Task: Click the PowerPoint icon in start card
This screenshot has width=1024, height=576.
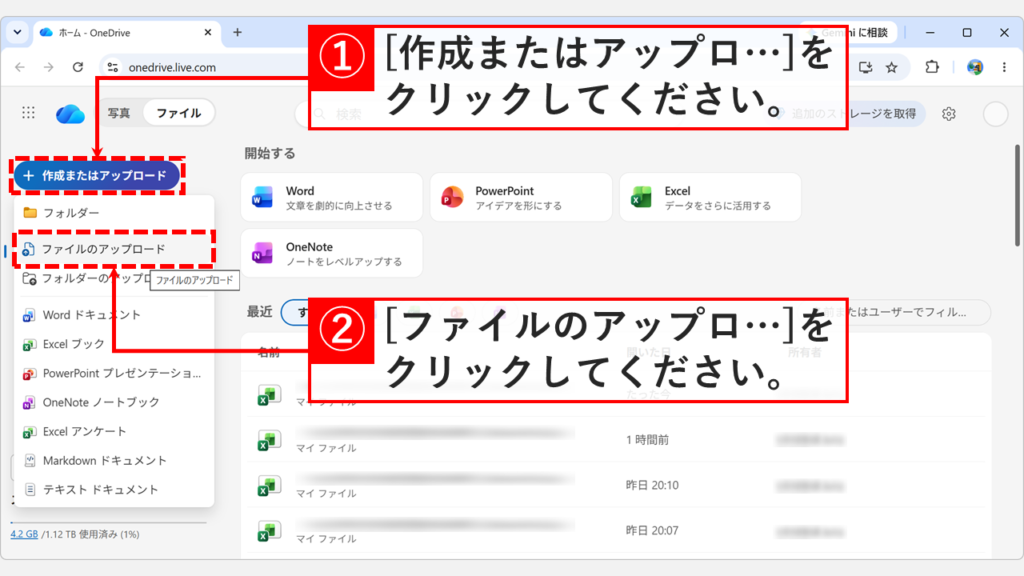Action: coord(452,197)
